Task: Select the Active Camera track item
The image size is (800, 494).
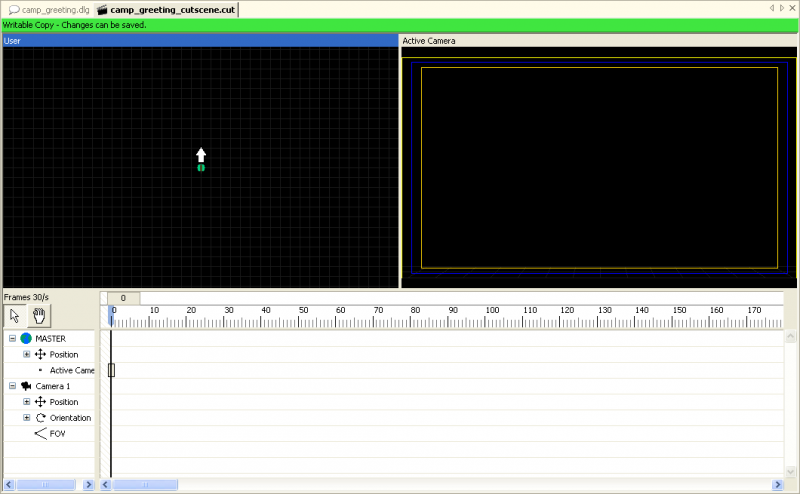Action: [71, 371]
